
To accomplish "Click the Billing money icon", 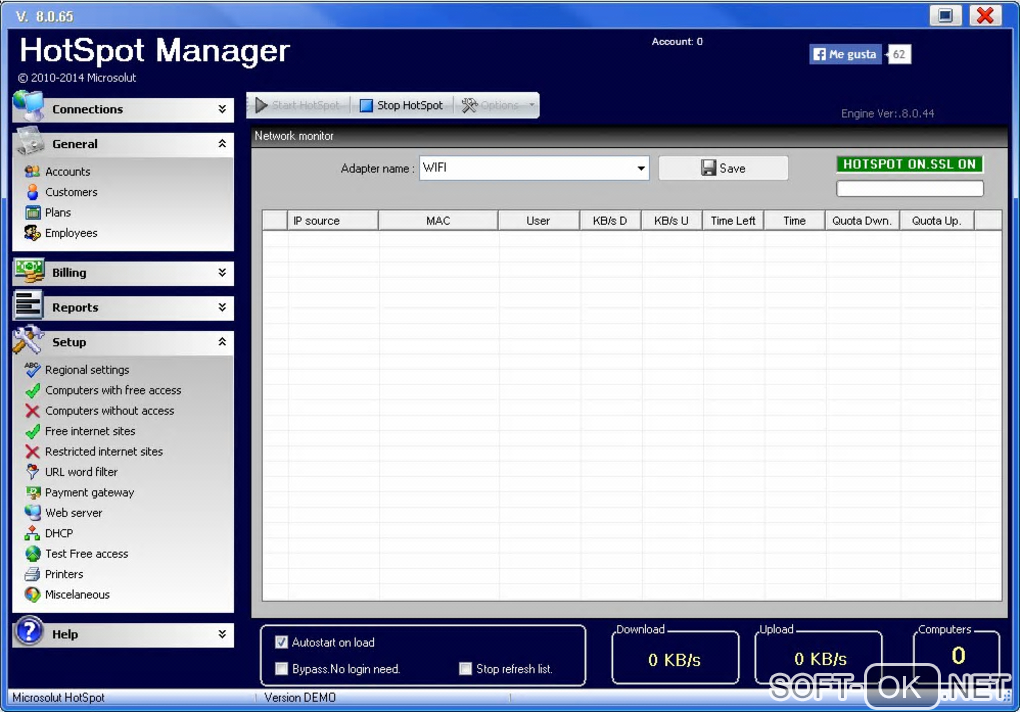I will [x=29, y=271].
